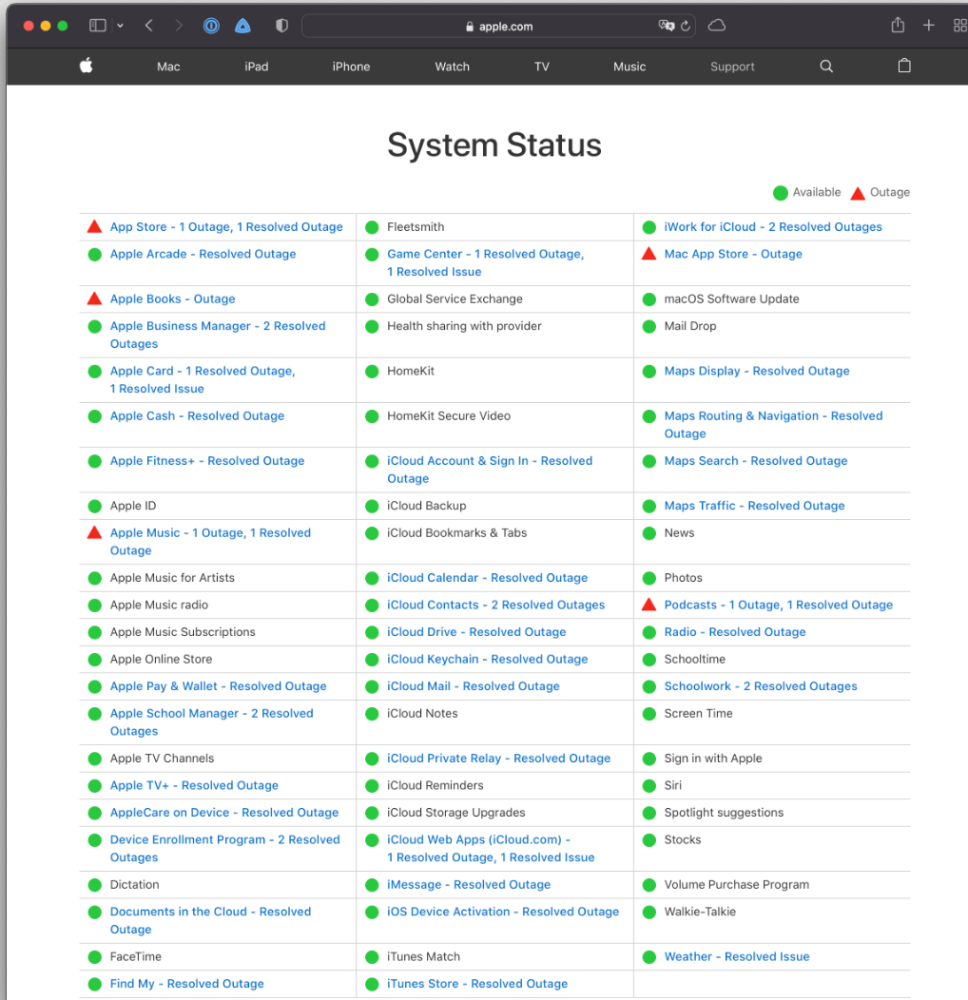Screen dimensions: 968x1000
Task: Click the System Status heading
Action: click(494, 145)
